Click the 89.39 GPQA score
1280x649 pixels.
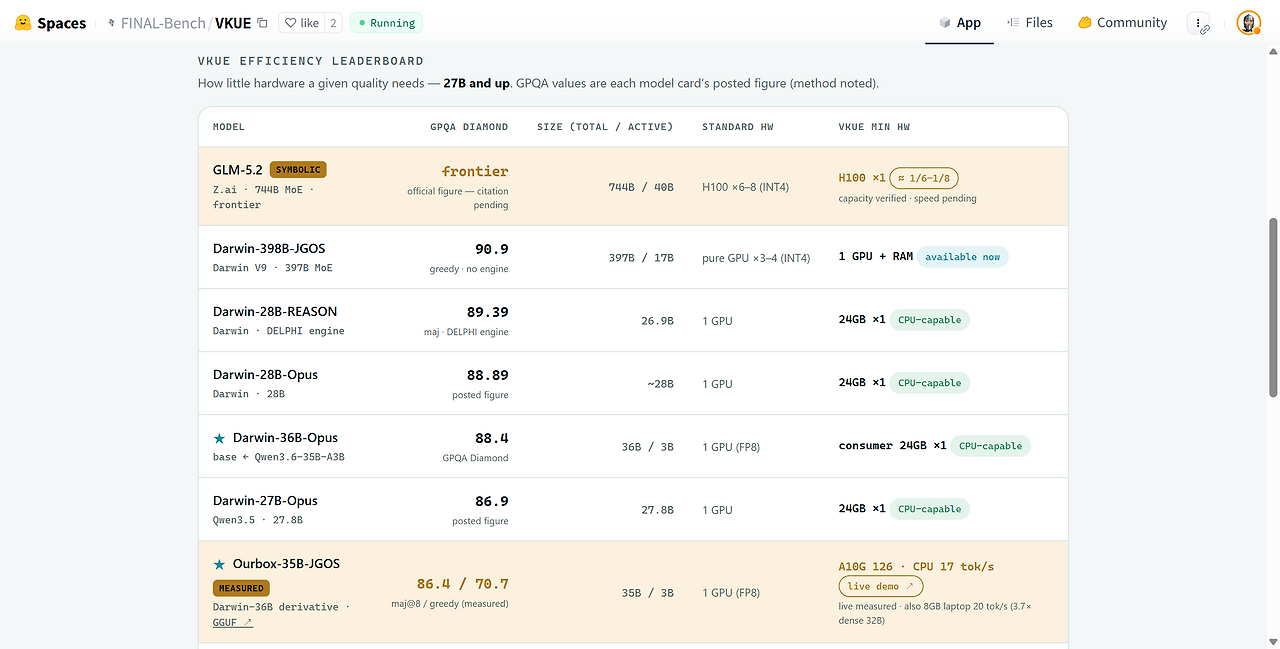[487, 311]
